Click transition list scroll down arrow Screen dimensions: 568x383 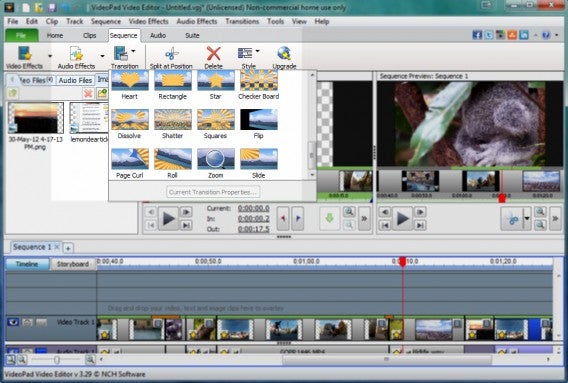[312, 175]
